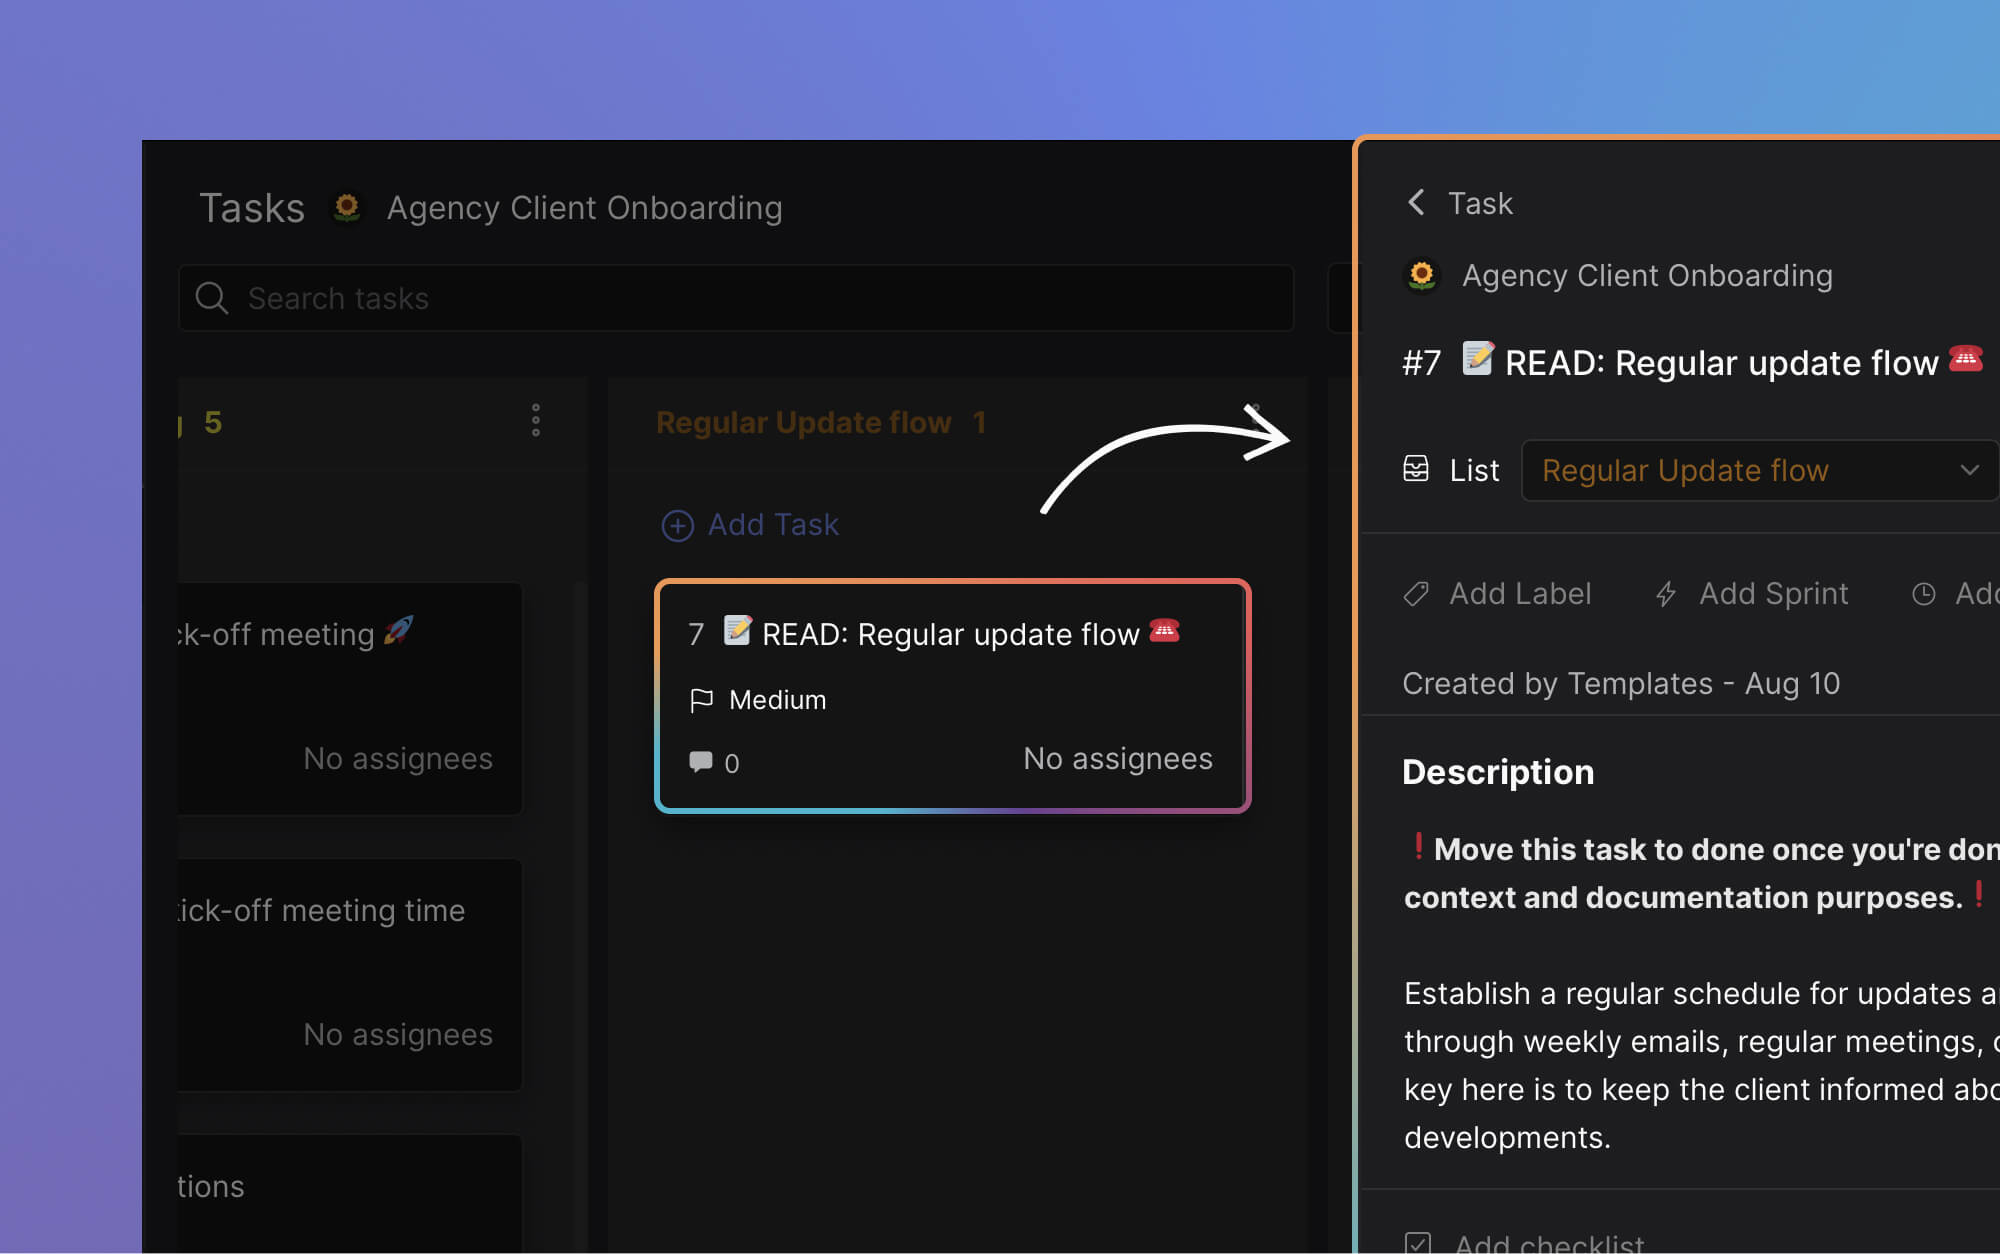2000x1254 pixels.
Task: Click the comment bubble icon on the task card
Action: 701,761
